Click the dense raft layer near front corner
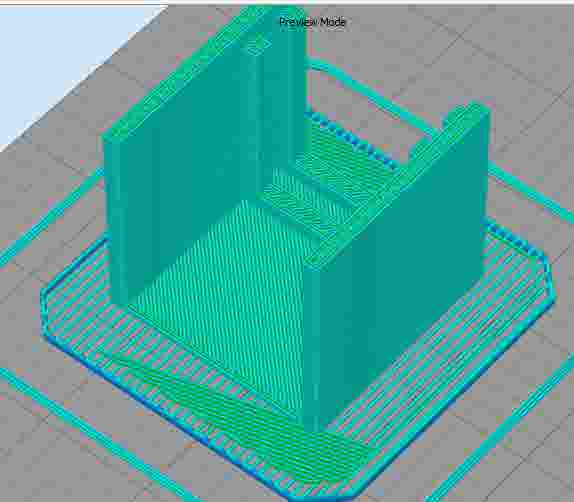Screen dimensions: 574x502 [256, 432]
